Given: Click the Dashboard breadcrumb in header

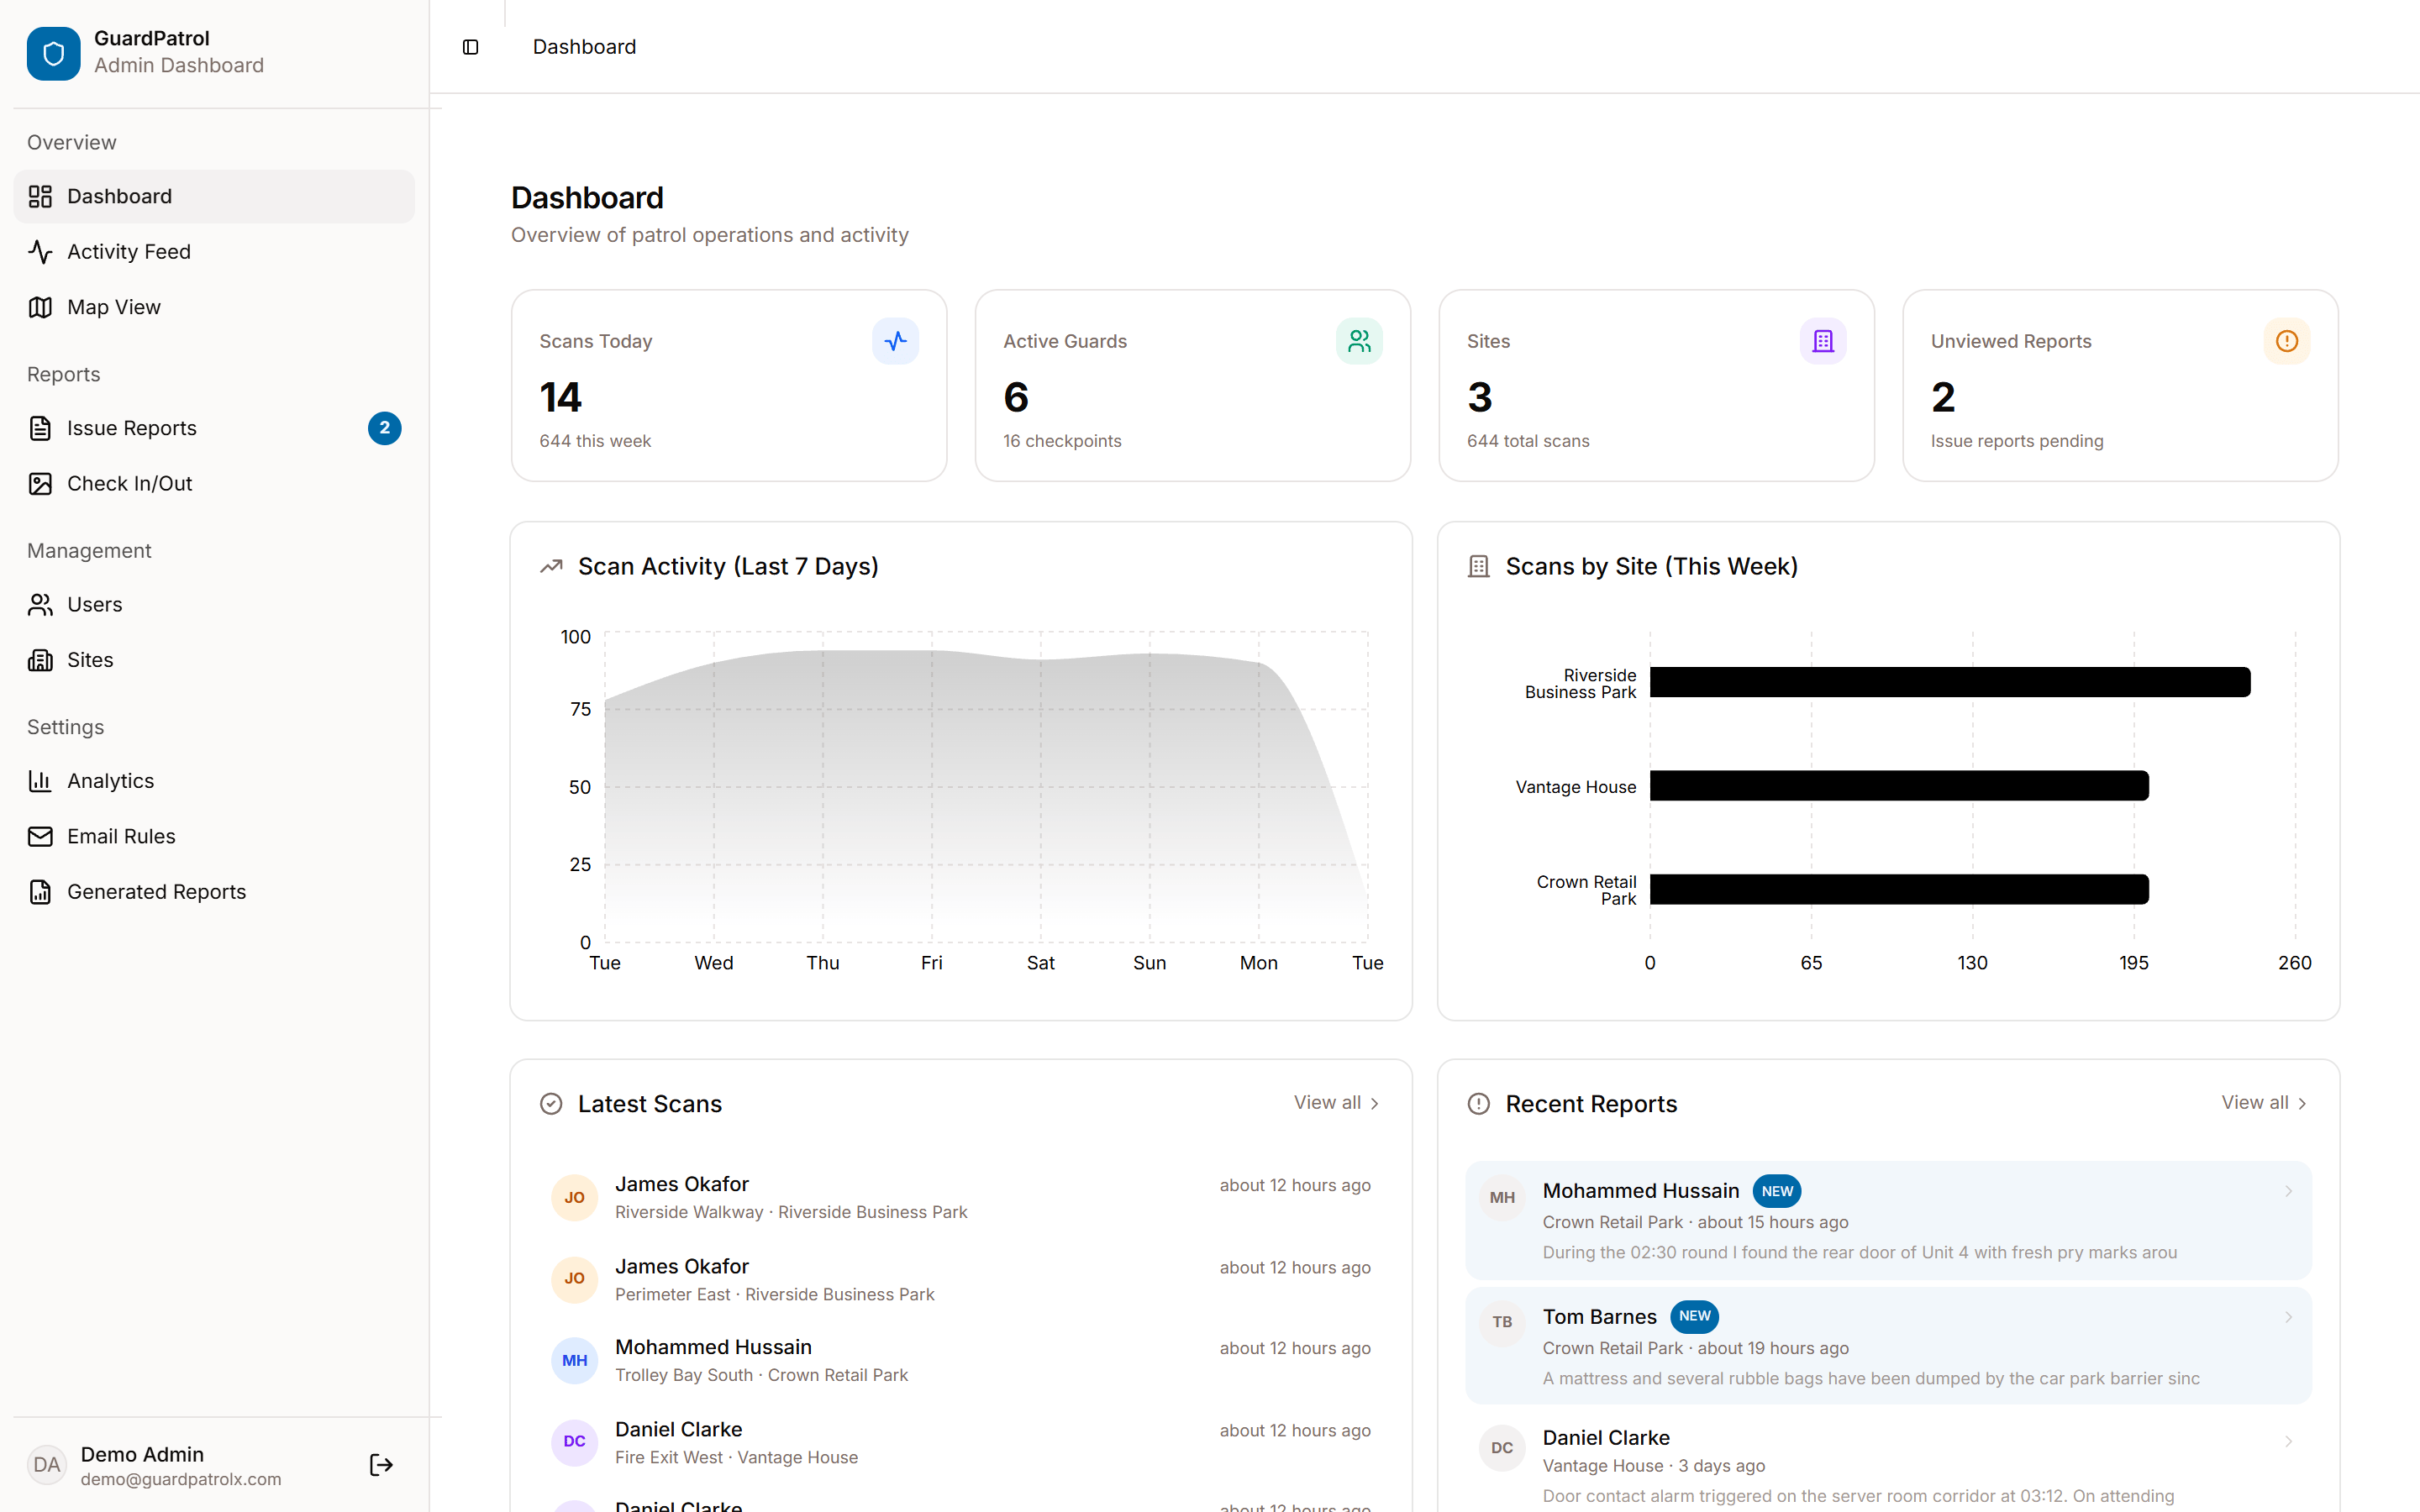Looking at the screenshot, I should 584,47.
